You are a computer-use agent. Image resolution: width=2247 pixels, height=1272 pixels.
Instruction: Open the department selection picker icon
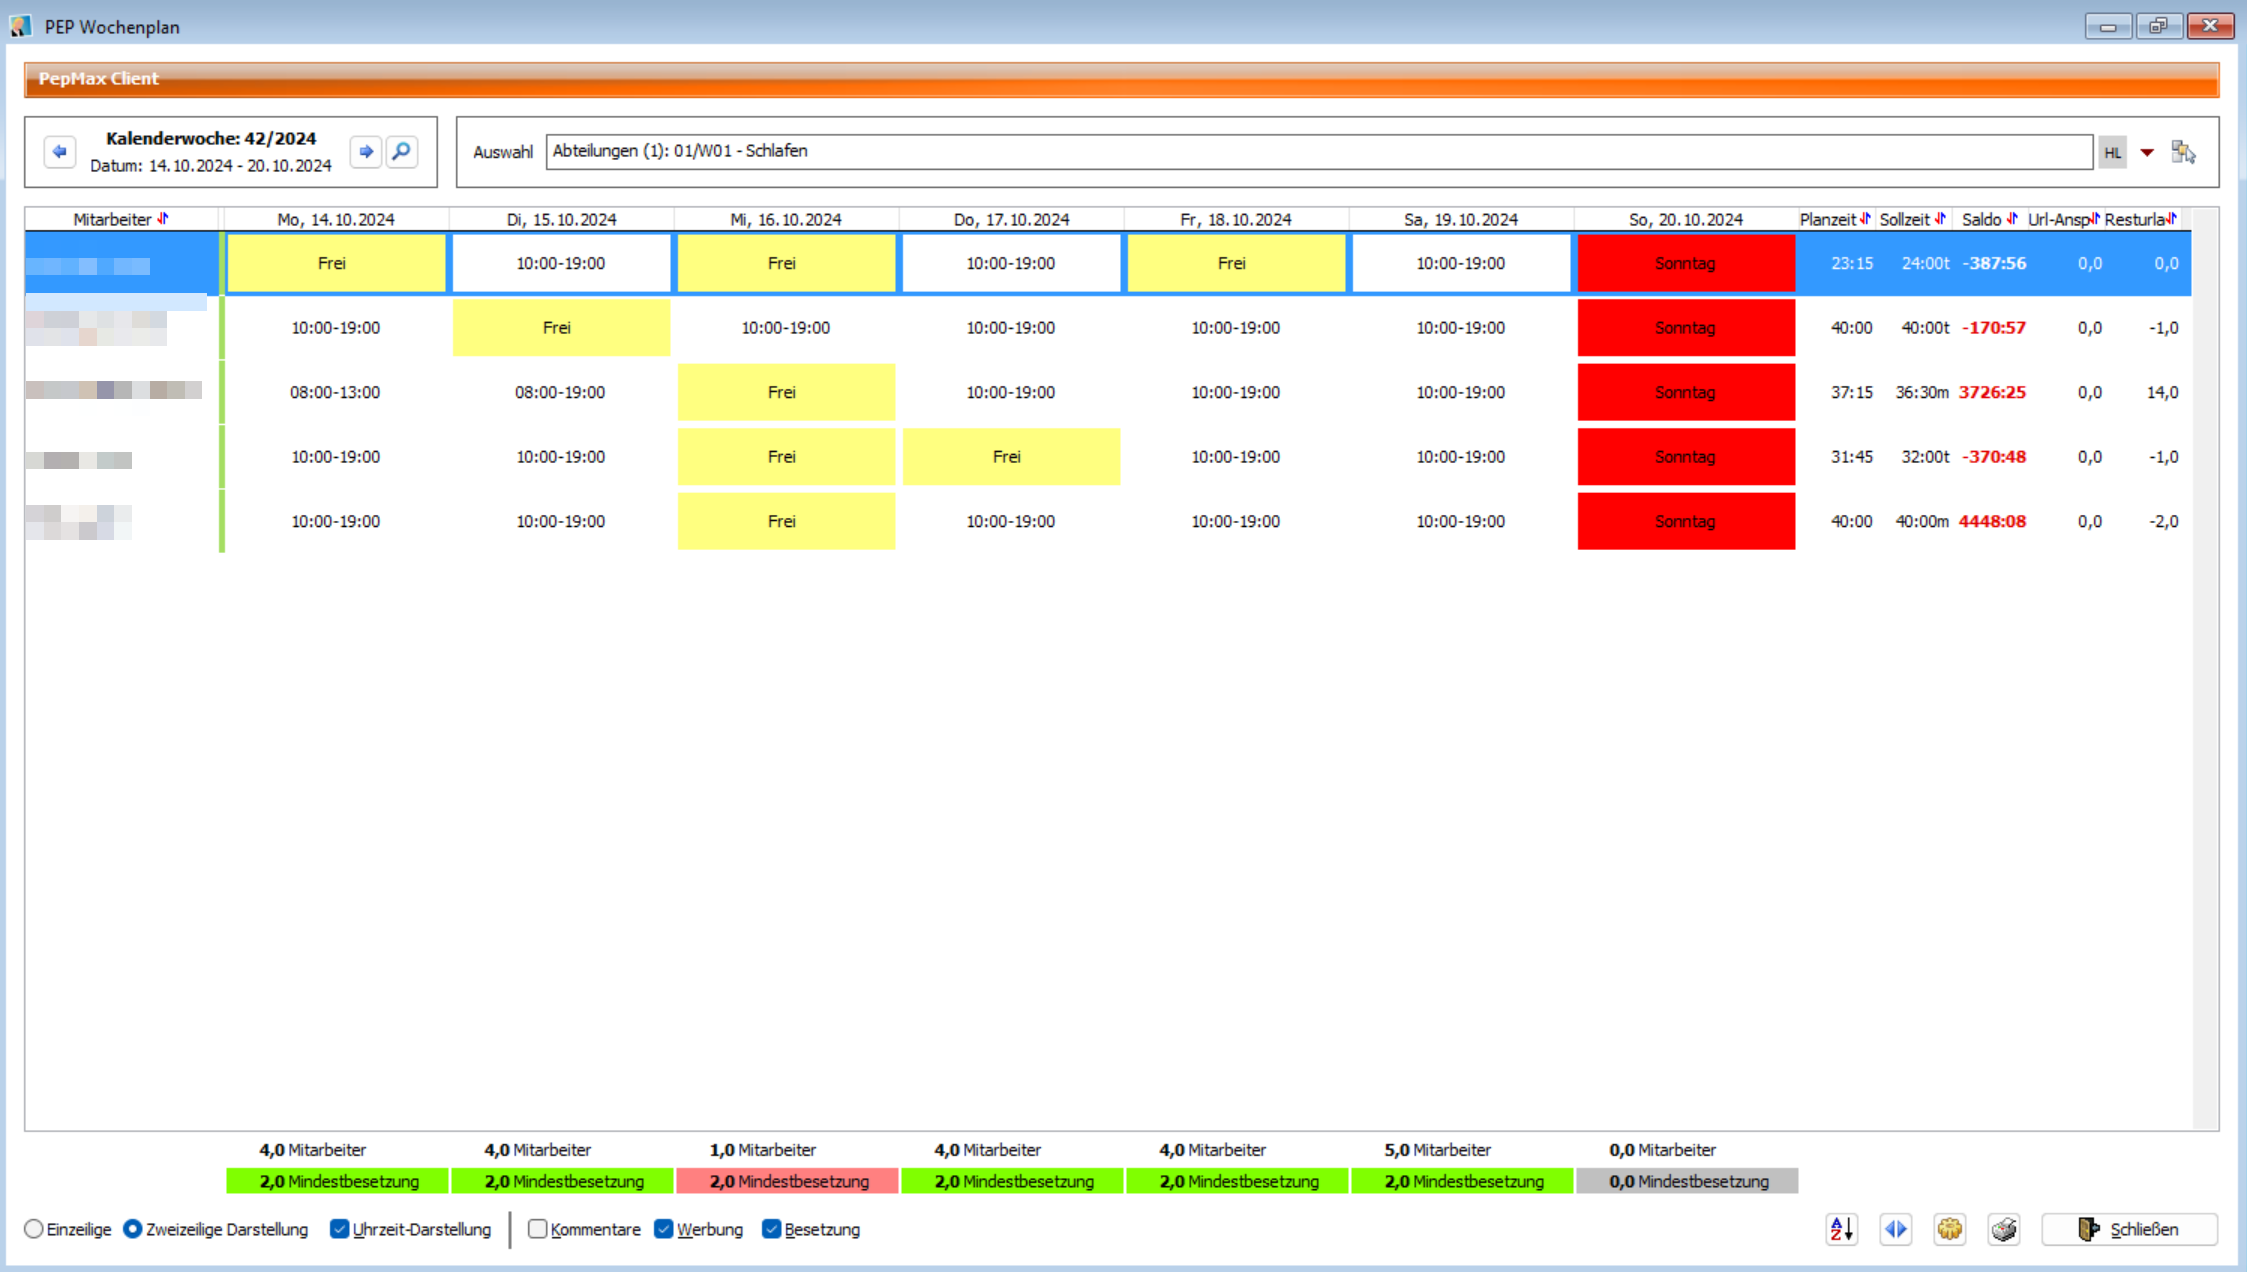click(2183, 152)
